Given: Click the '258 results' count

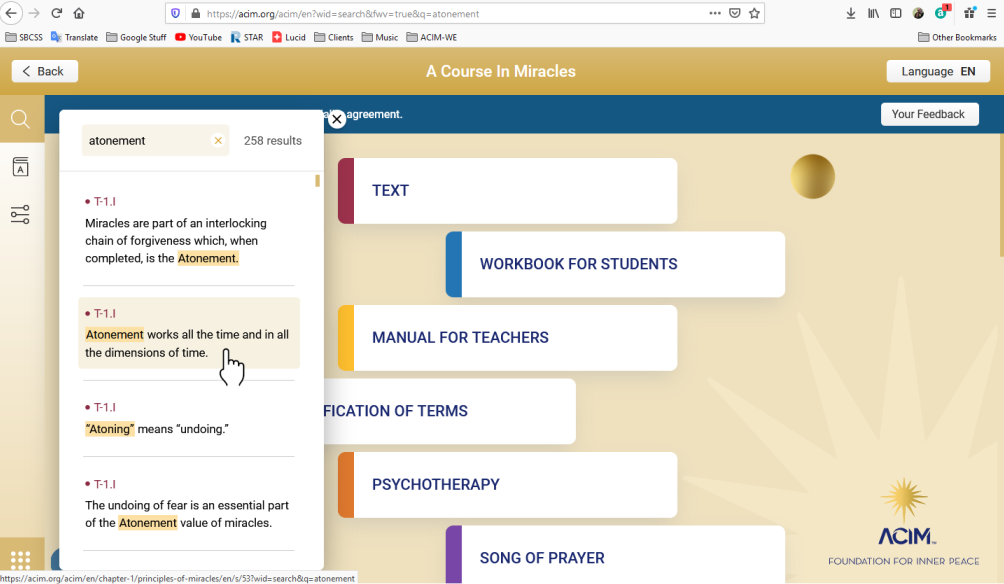Looking at the screenshot, I should [x=273, y=140].
